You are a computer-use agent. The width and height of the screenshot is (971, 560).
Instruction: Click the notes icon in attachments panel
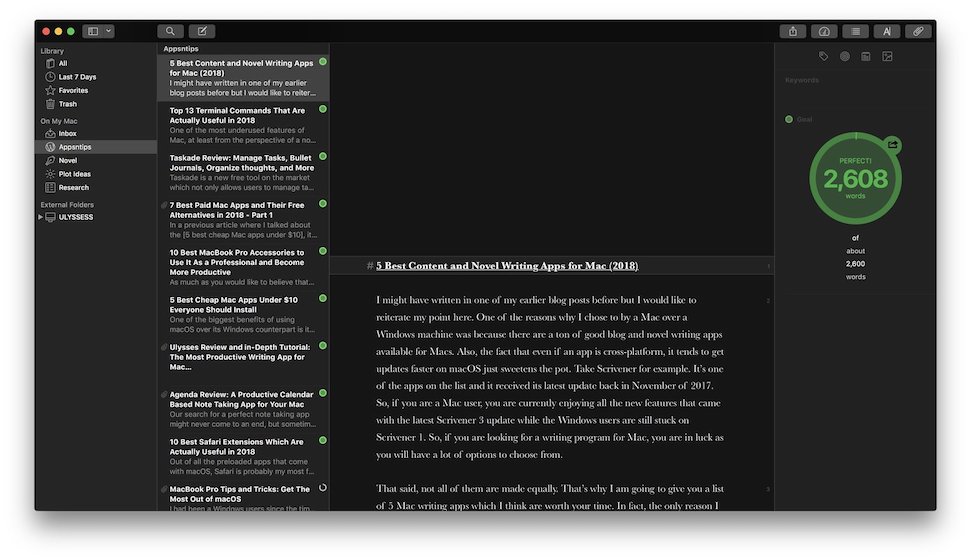tap(866, 57)
